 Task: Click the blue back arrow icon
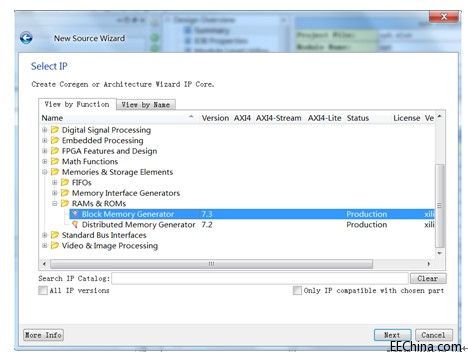pyautogui.click(x=26, y=38)
